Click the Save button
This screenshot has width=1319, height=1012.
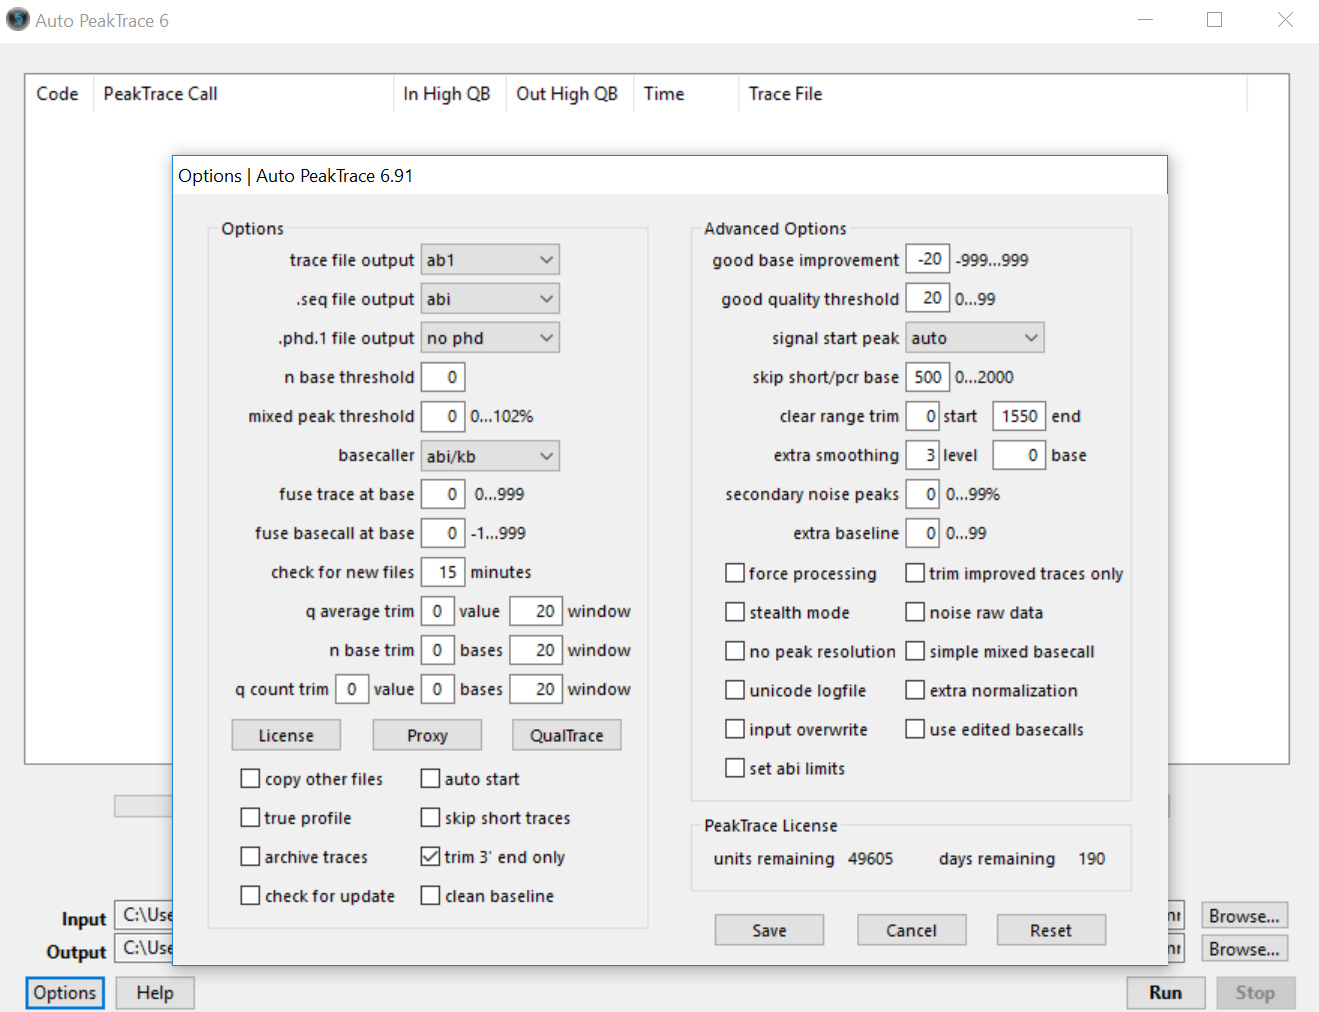[x=769, y=930]
